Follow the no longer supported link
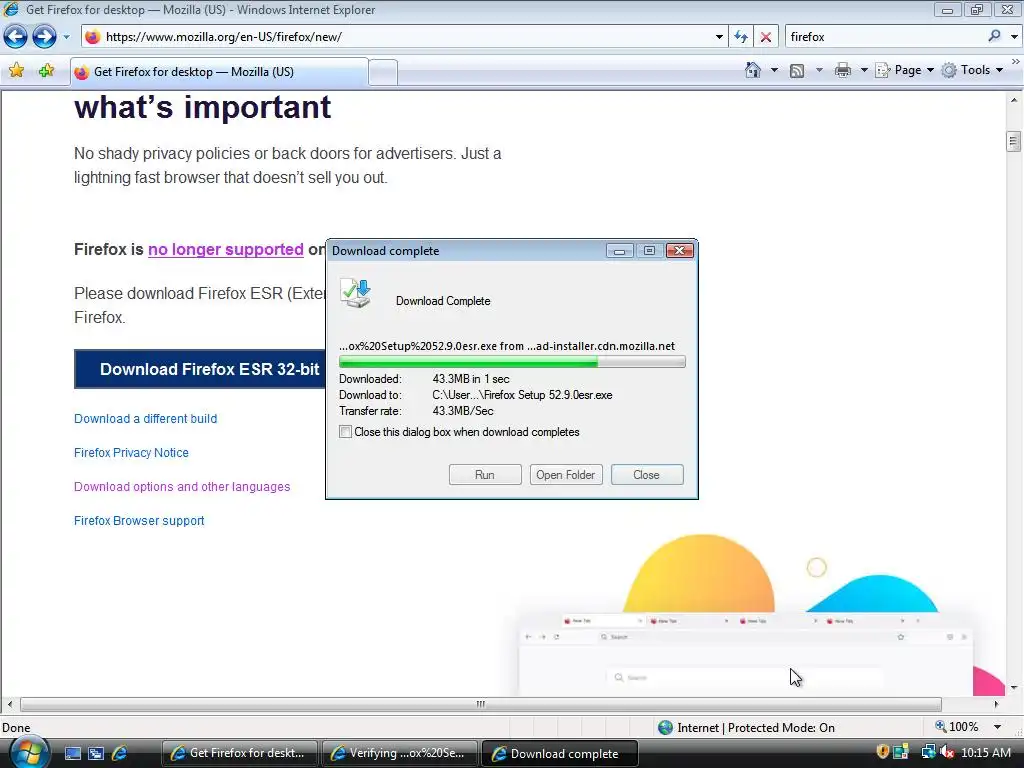The image size is (1024, 768). pos(225,249)
